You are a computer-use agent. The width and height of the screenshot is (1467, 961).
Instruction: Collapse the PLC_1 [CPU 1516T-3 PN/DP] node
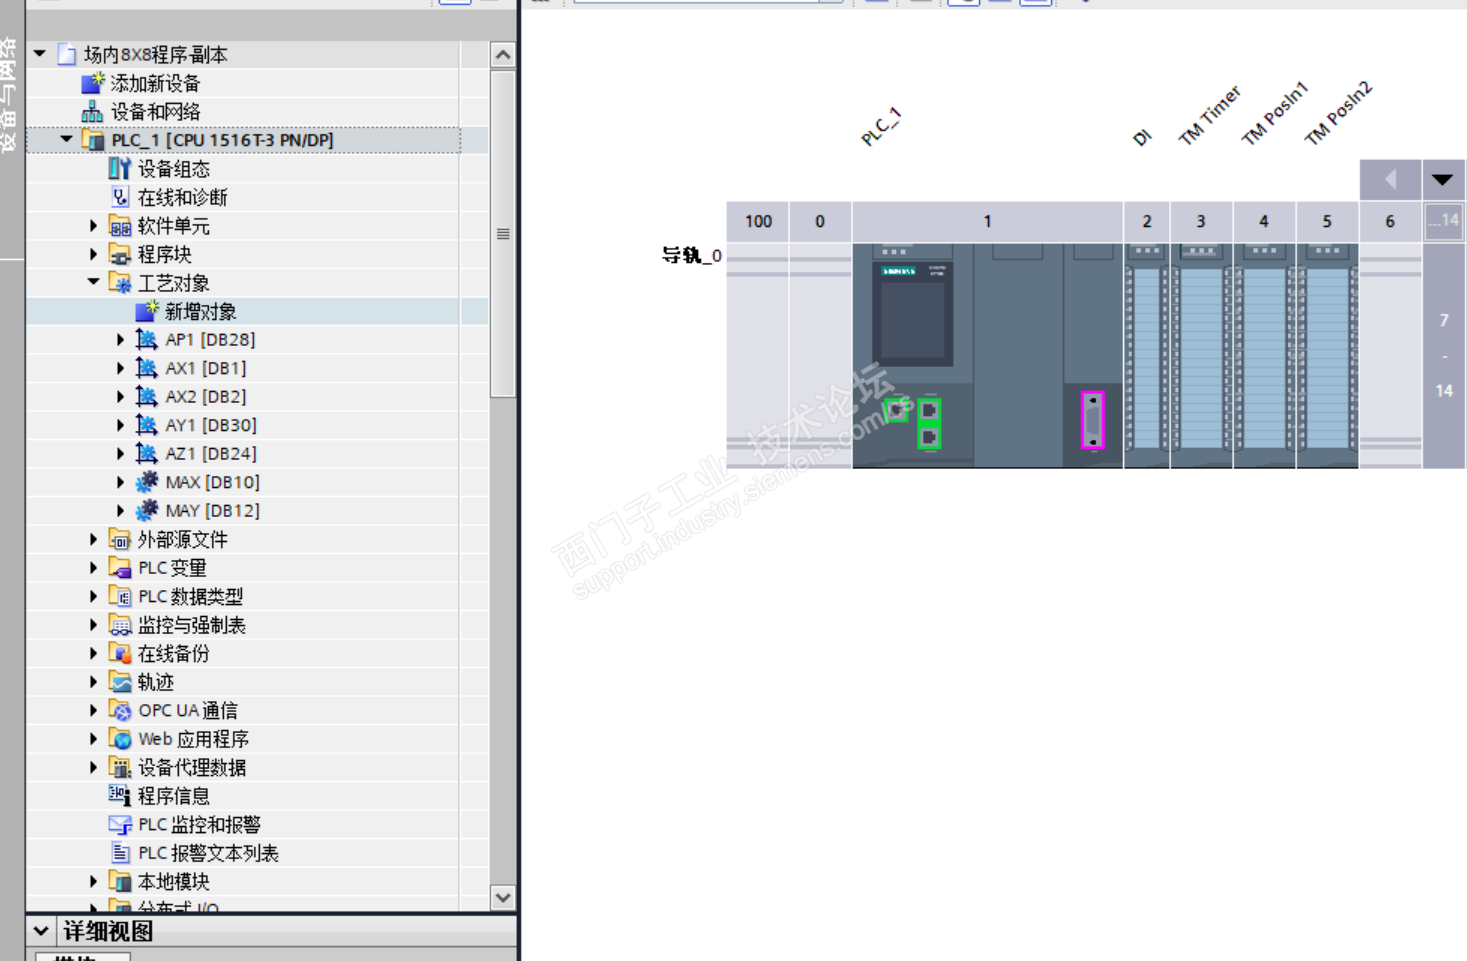[67, 140]
